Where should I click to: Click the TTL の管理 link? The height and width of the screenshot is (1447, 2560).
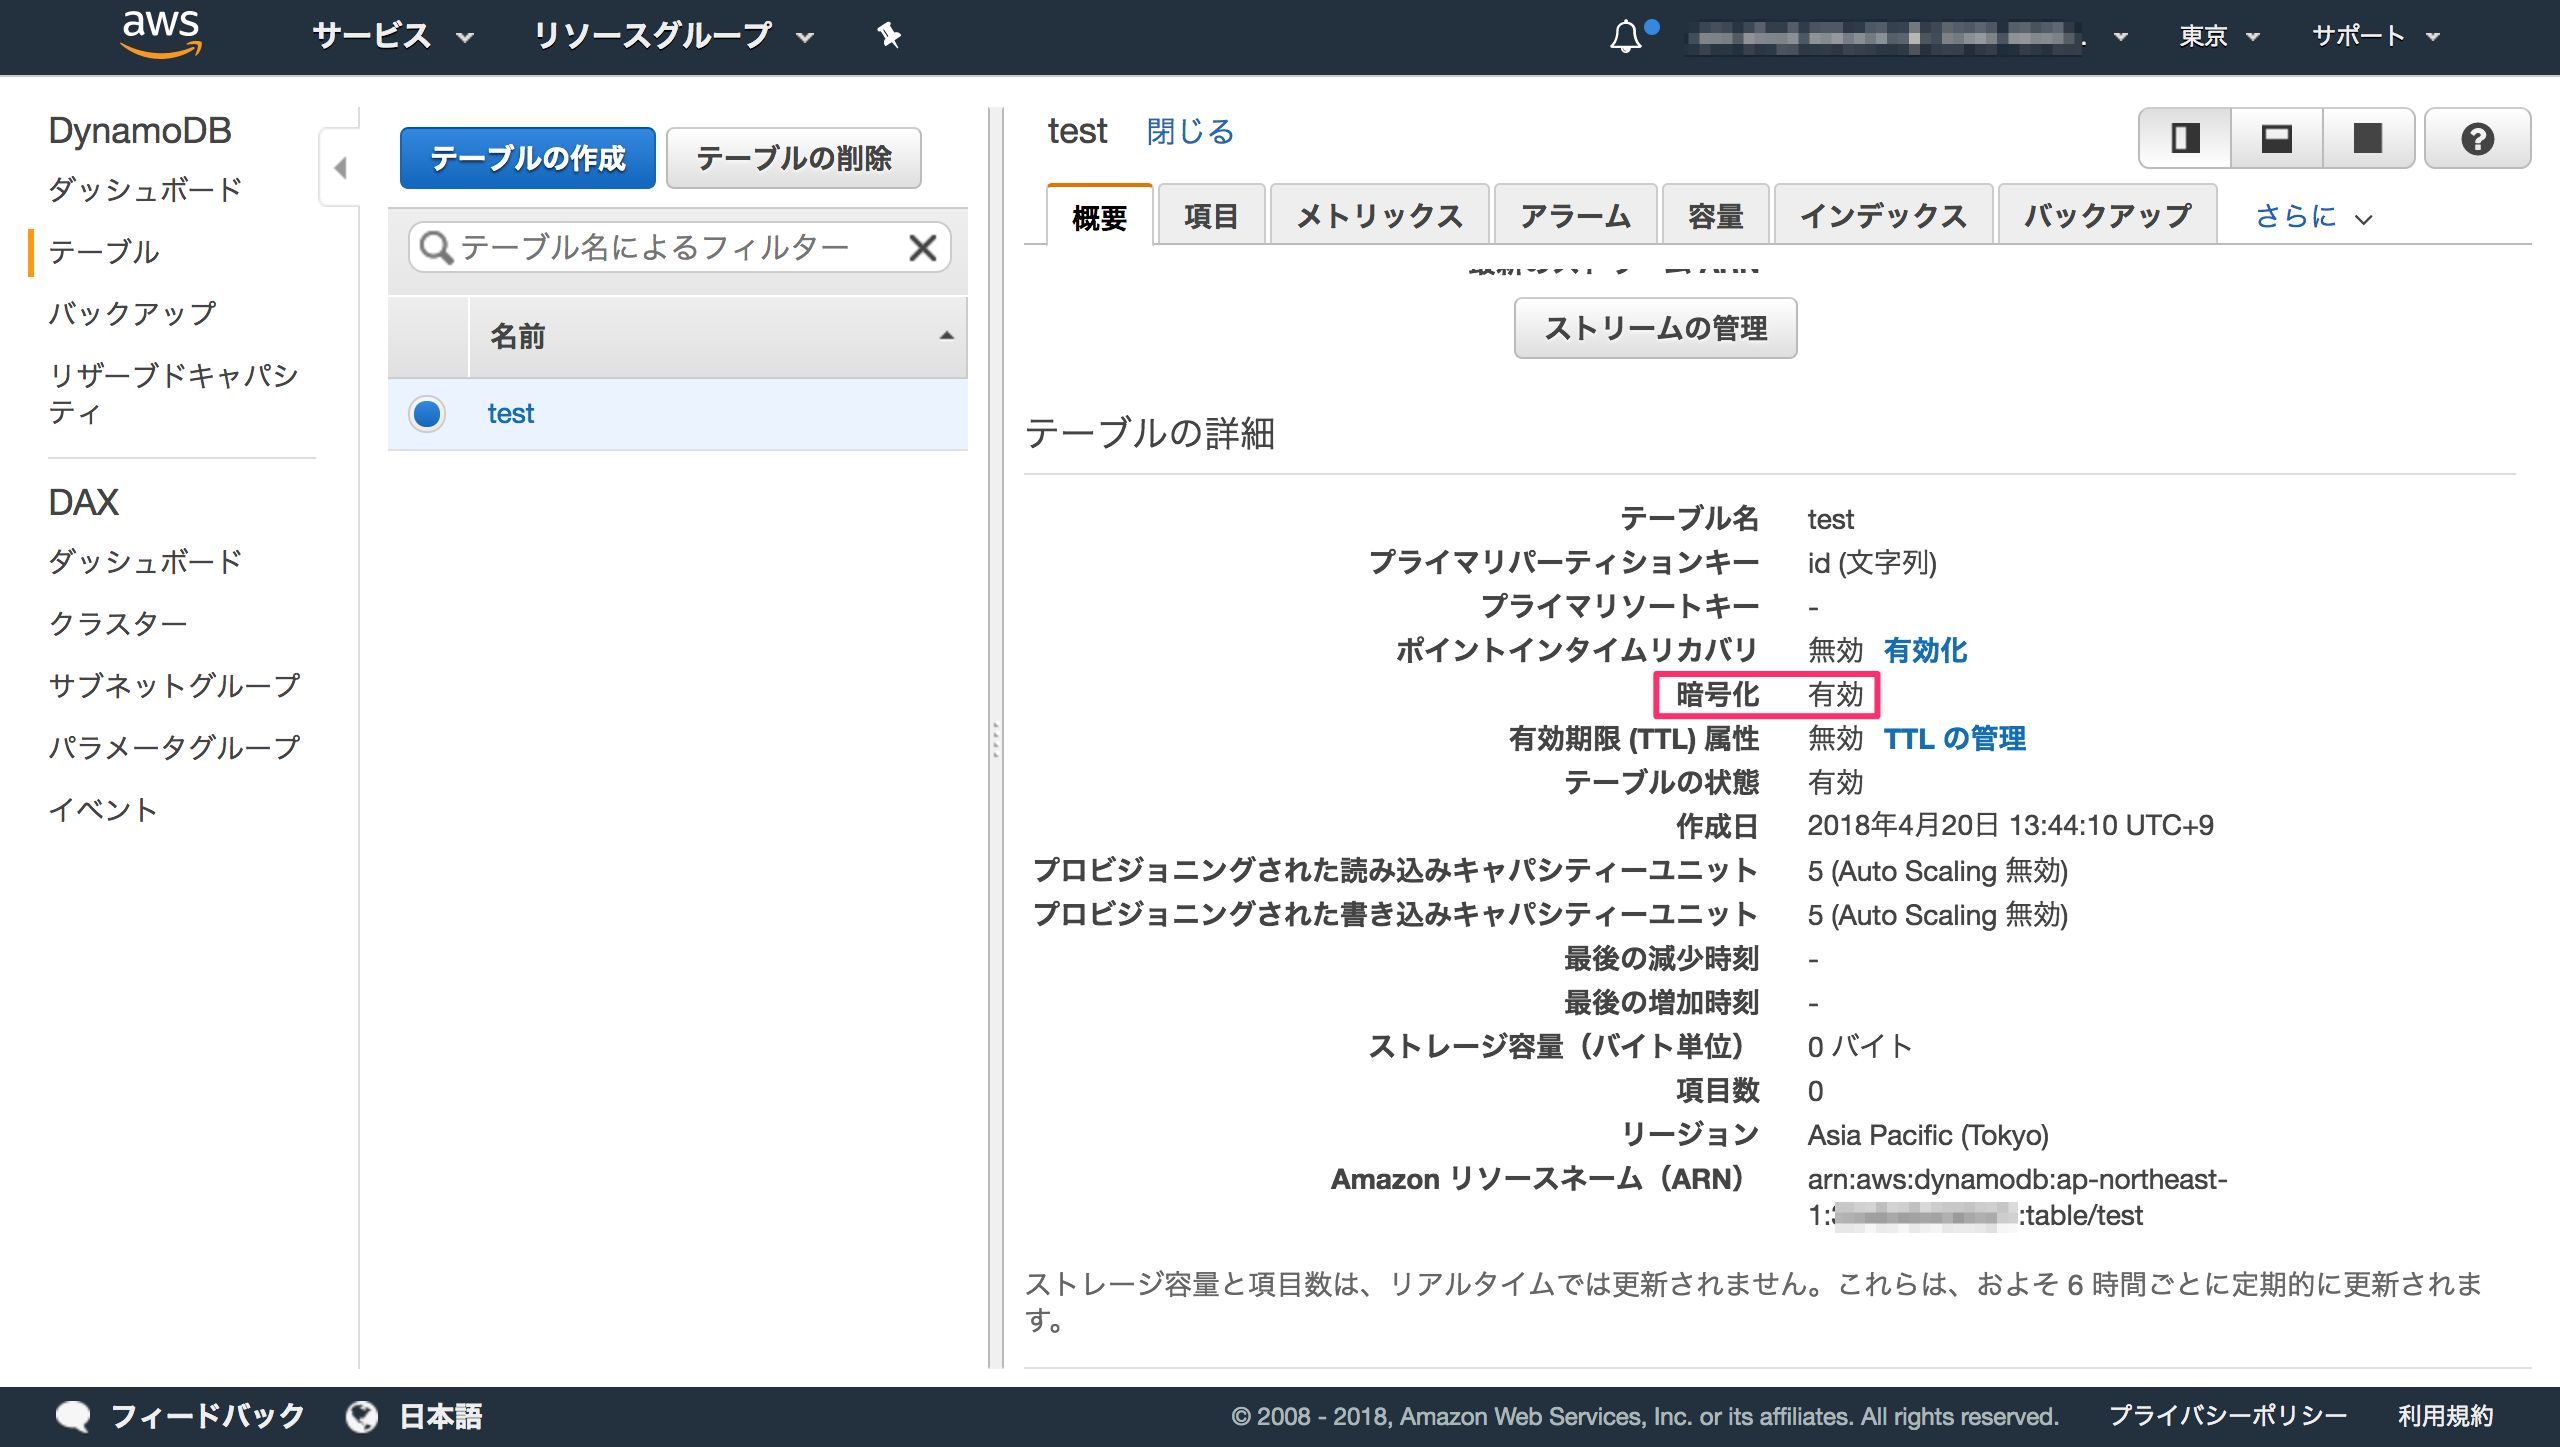(x=1954, y=739)
